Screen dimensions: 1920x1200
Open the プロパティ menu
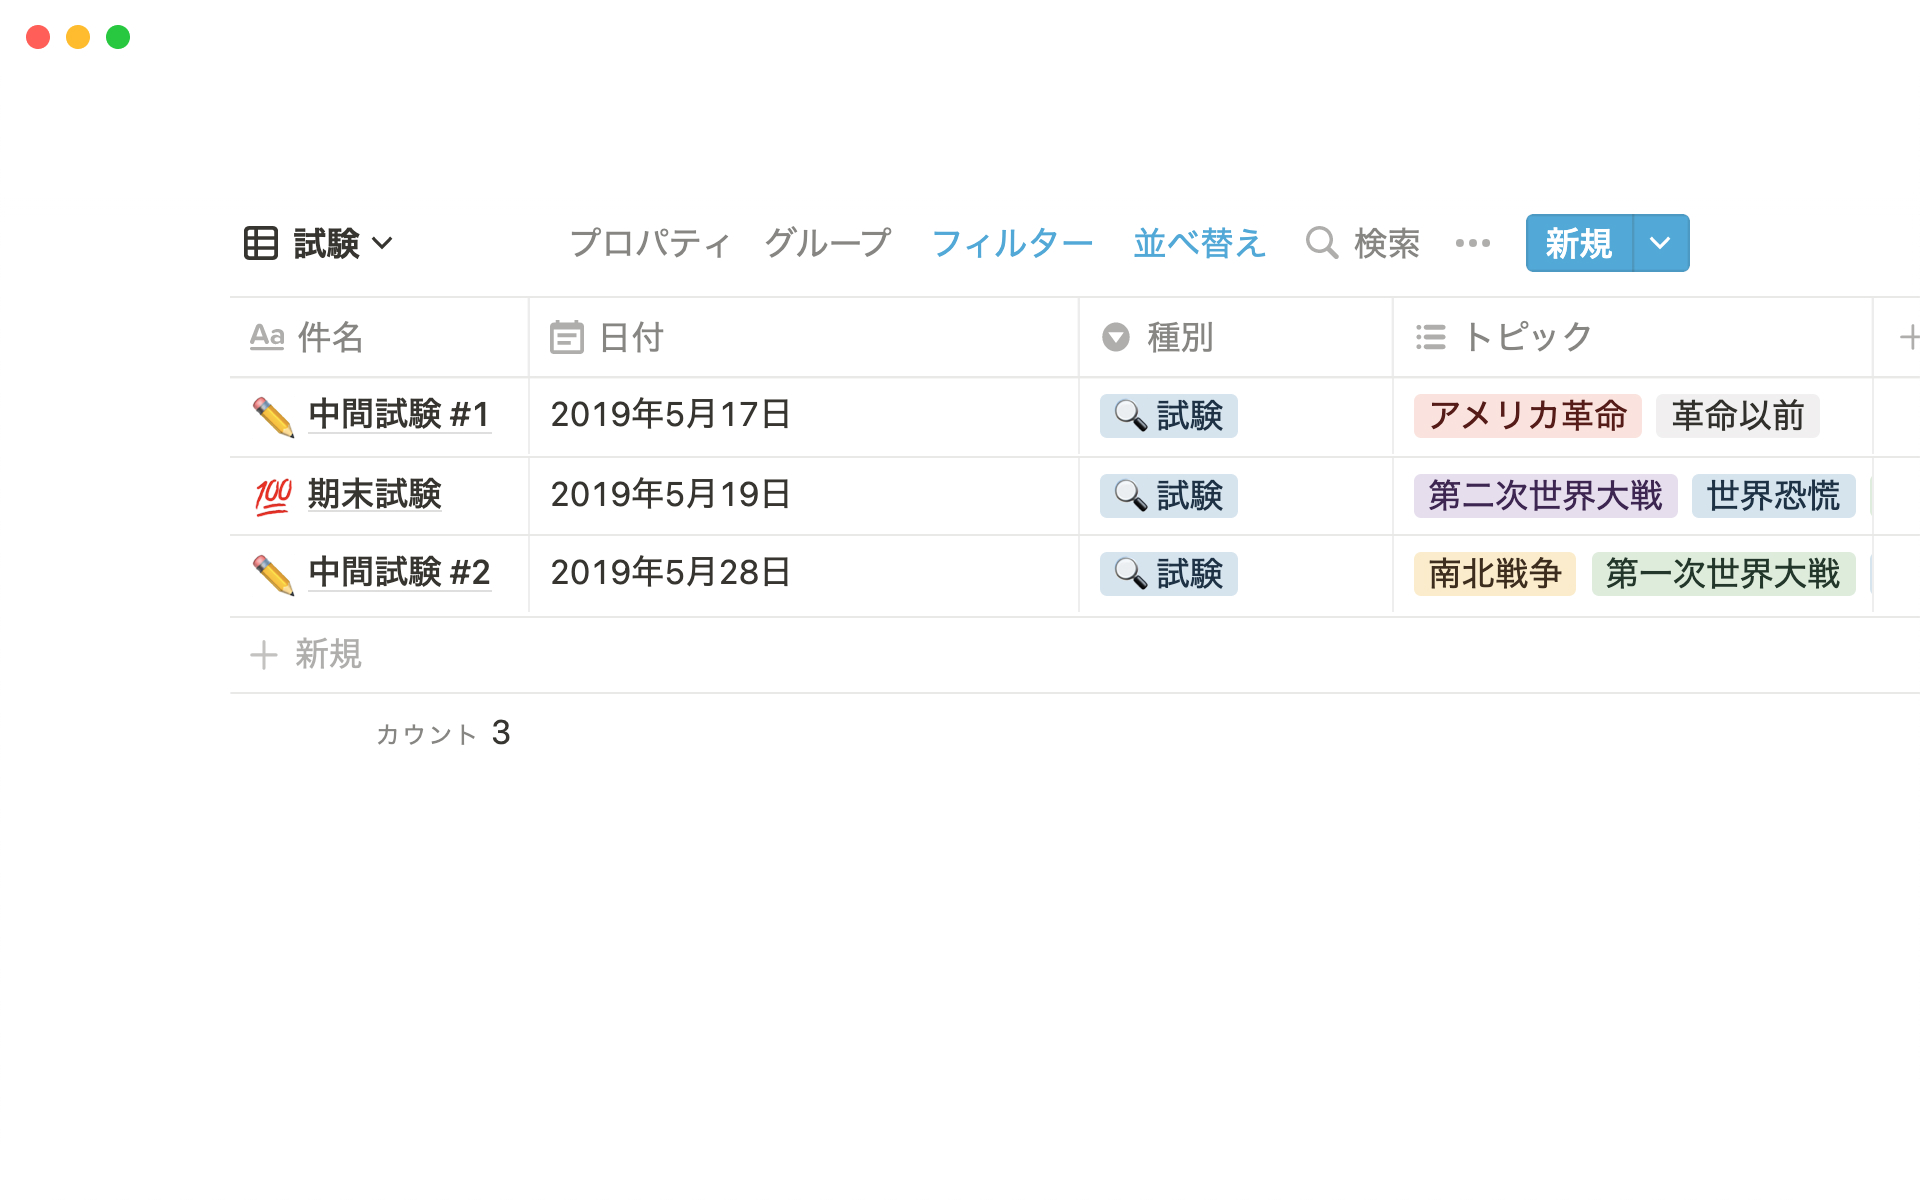650,243
